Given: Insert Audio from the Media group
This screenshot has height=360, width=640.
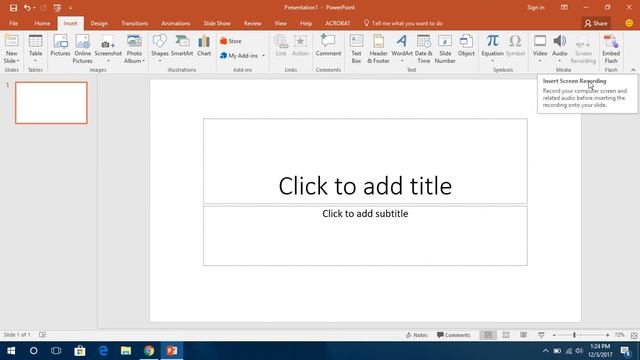Looking at the screenshot, I should coord(560,49).
